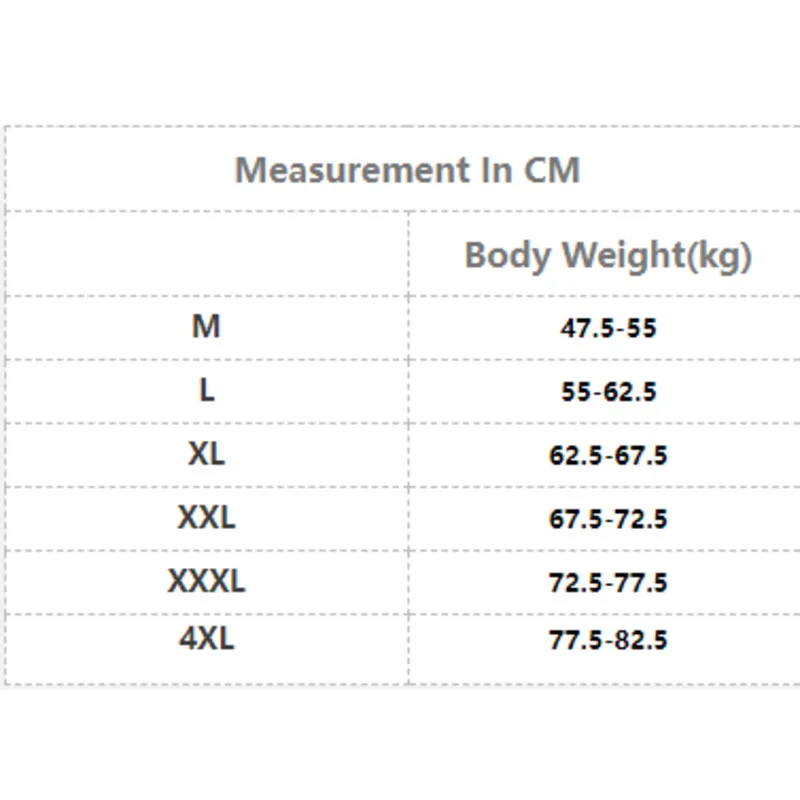Screen dimensions: 800x800
Task: Click "CM" in the table title
Action: 551,169
